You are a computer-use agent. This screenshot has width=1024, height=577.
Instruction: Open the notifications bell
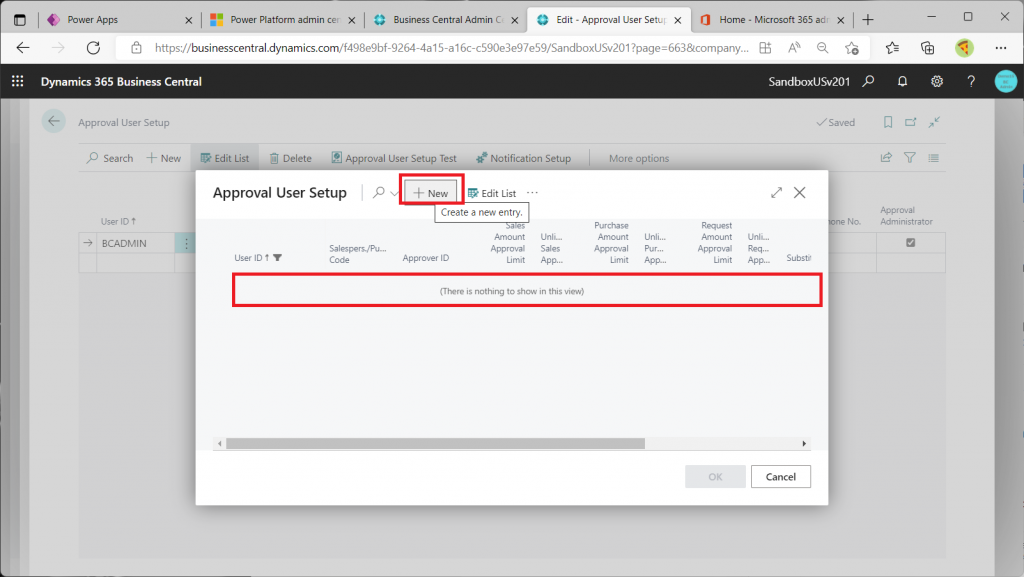click(x=902, y=81)
